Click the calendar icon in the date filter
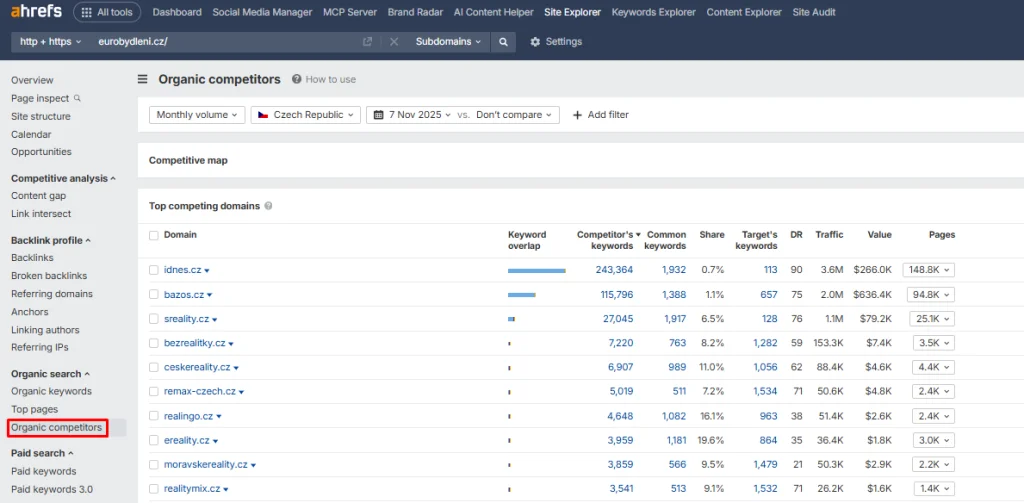This screenshot has width=1024, height=503. tap(378, 115)
